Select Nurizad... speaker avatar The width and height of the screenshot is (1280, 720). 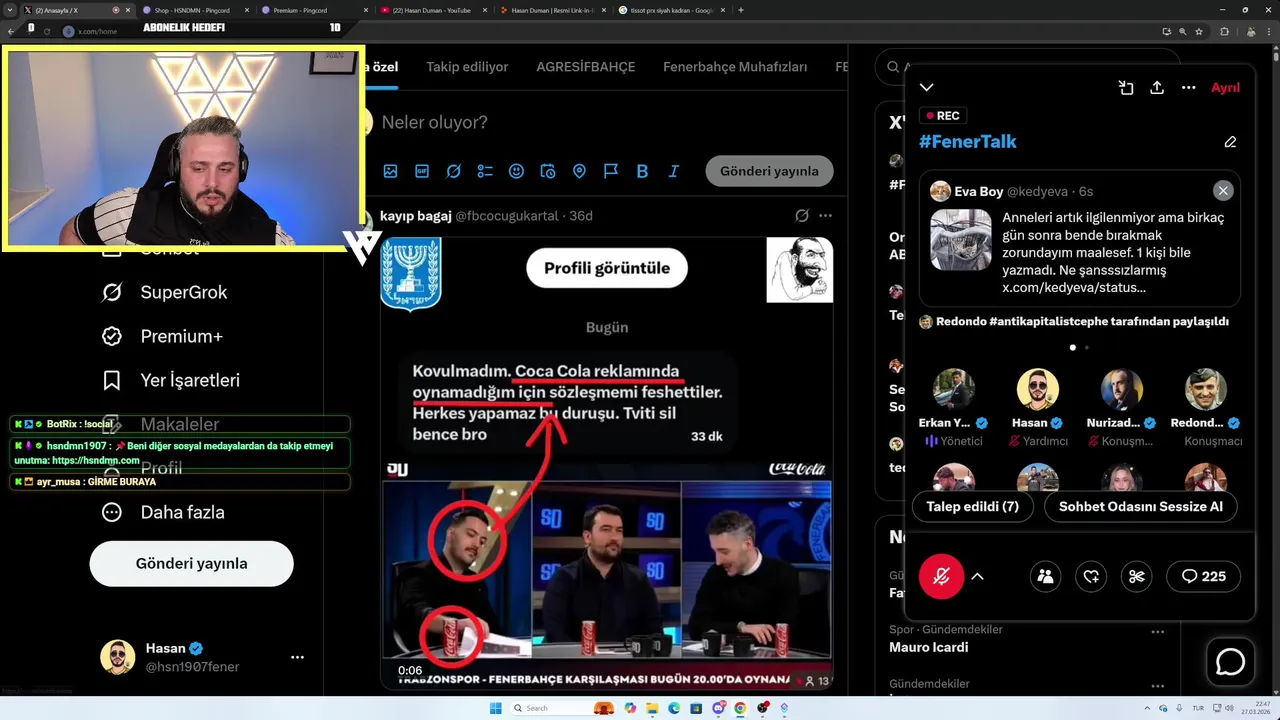tap(1122, 390)
